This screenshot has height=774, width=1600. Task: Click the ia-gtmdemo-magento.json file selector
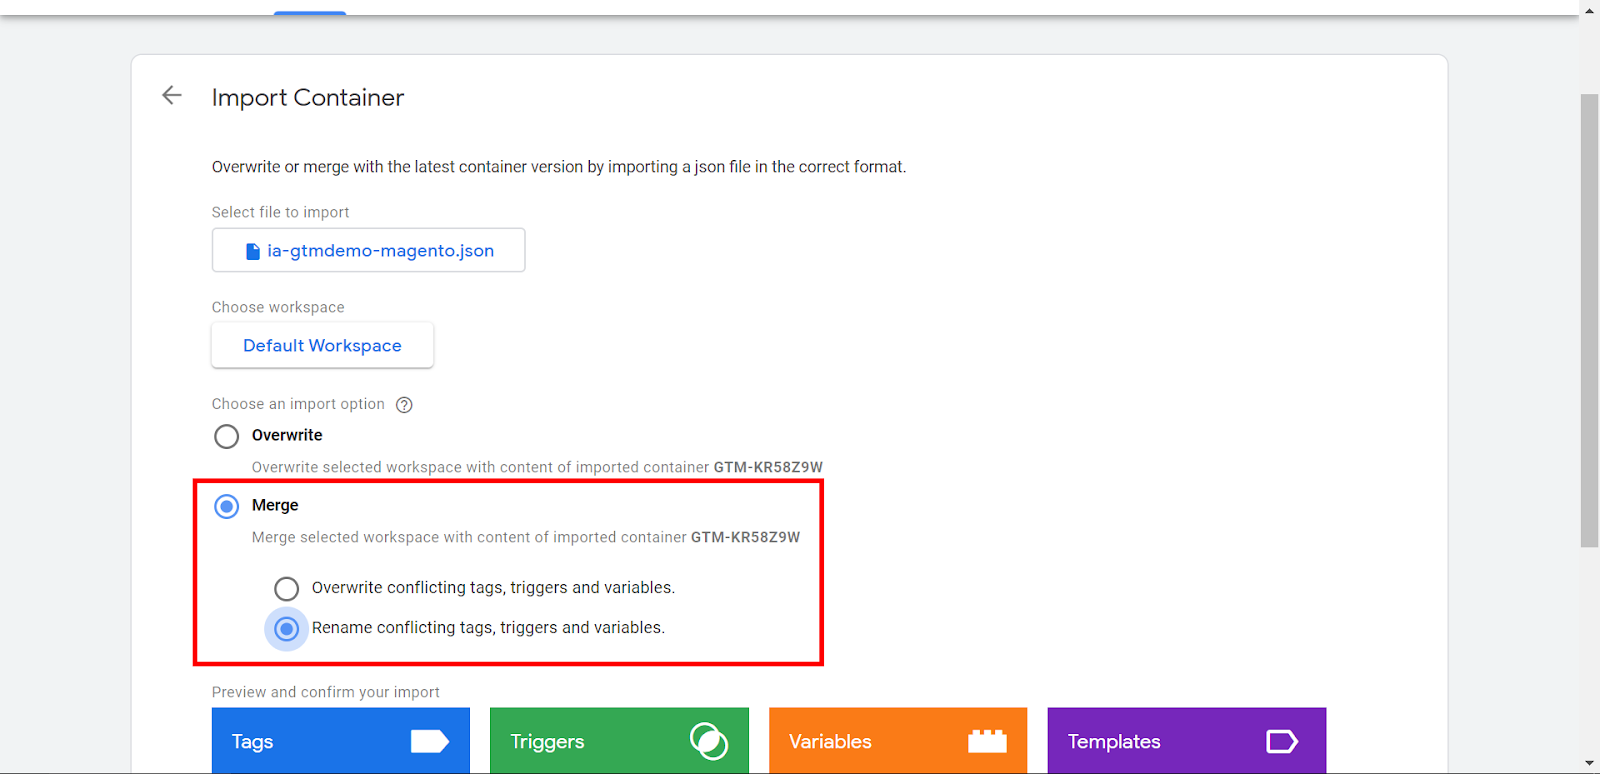[368, 250]
